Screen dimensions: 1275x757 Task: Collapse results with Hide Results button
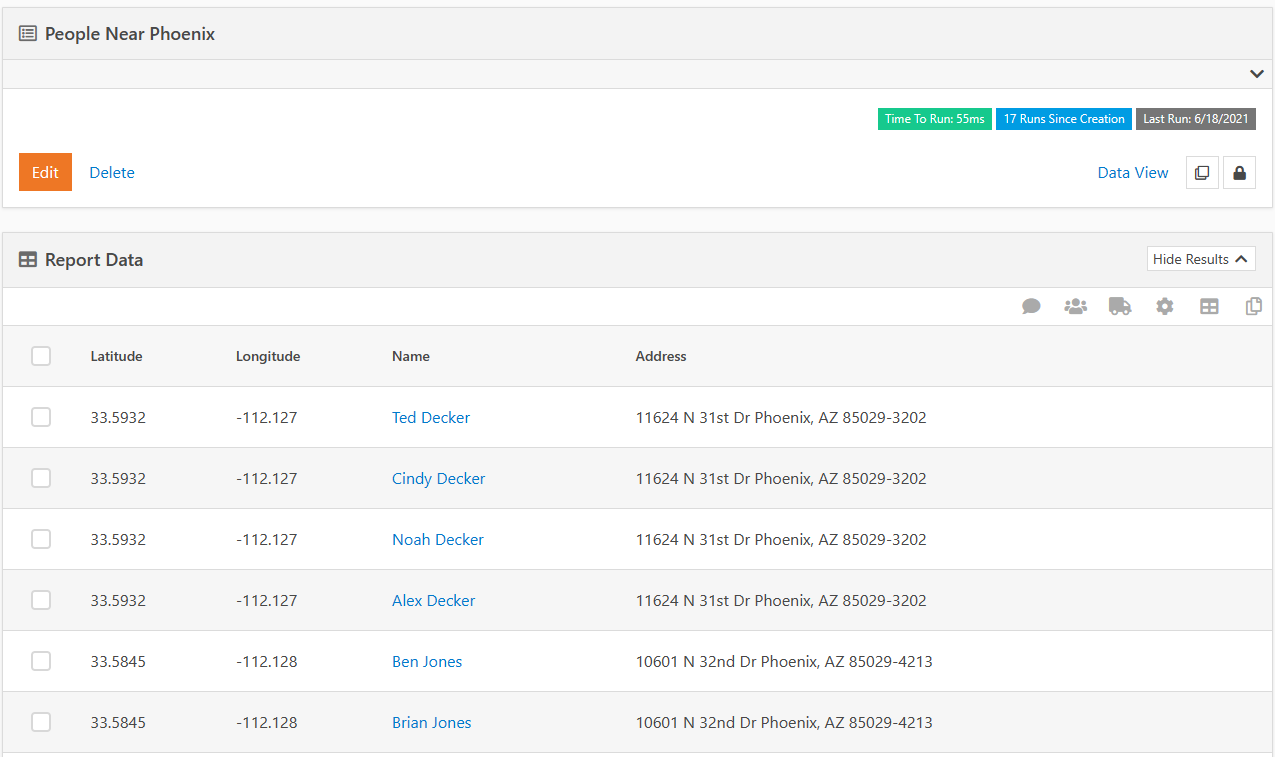(x=1201, y=259)
